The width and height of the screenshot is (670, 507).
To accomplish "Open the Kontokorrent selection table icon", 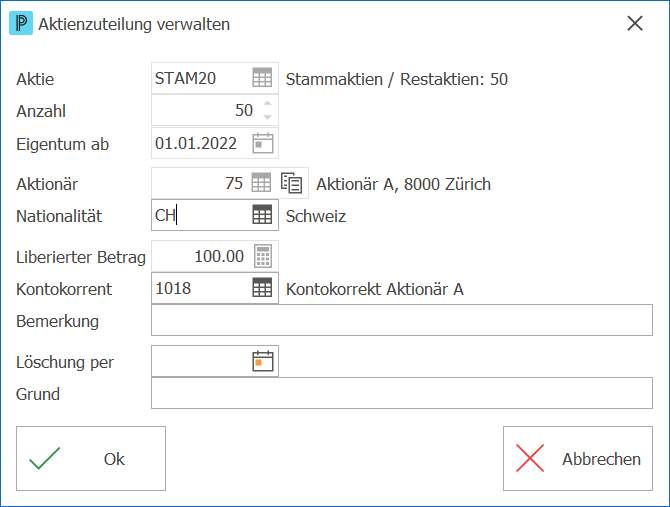I will (262, 287).
